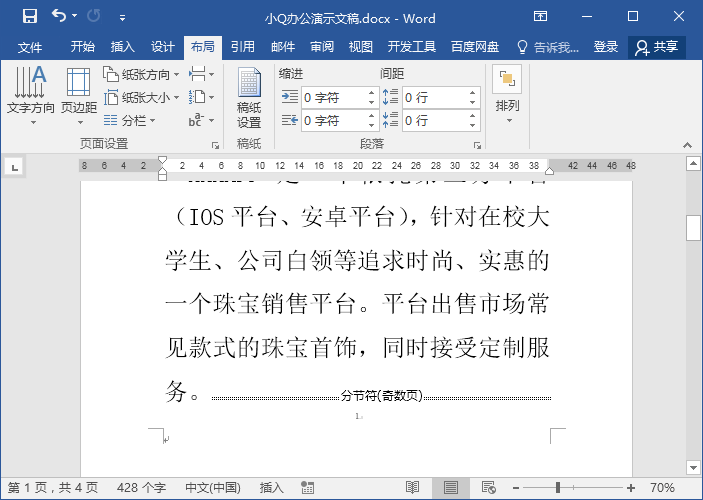703x500 pixels.
Task: Click the macro recording status icon
Action: click(x=308, y=488)
